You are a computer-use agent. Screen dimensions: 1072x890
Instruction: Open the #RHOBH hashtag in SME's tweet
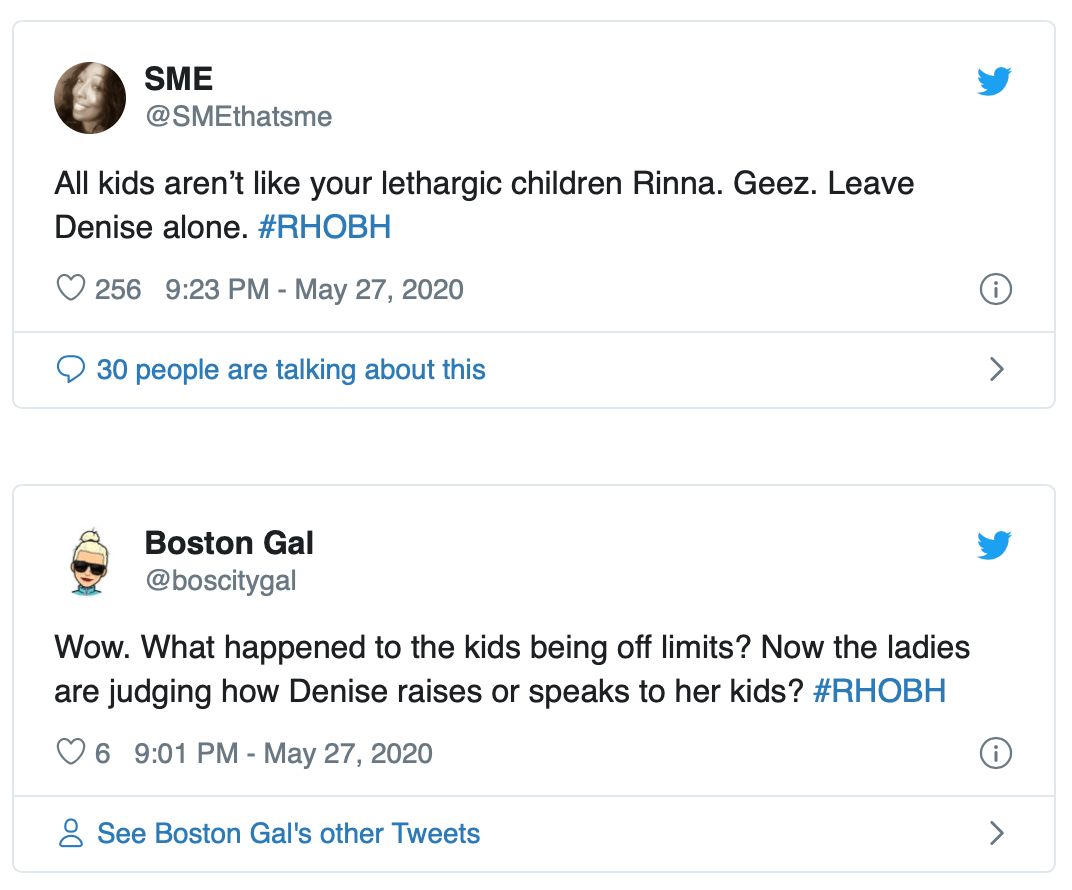point(324,228)
